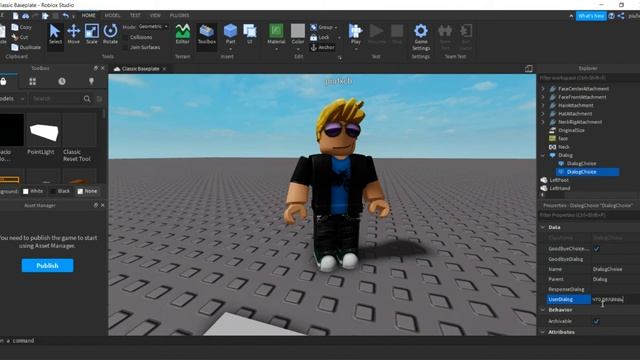Open the Toolbox from ribbon
640x360 pixels.
207,34
